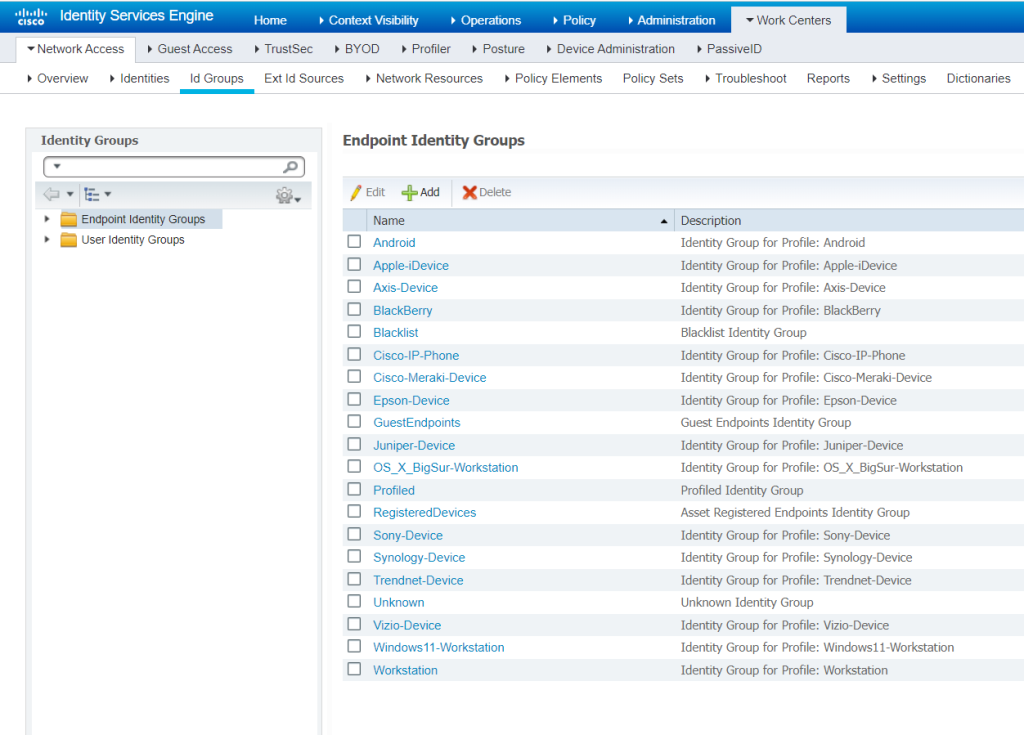The height and width of the screenshot is (735, 1024).
Task: Open the Vizio-Device link
Action: tap(407, 625)
